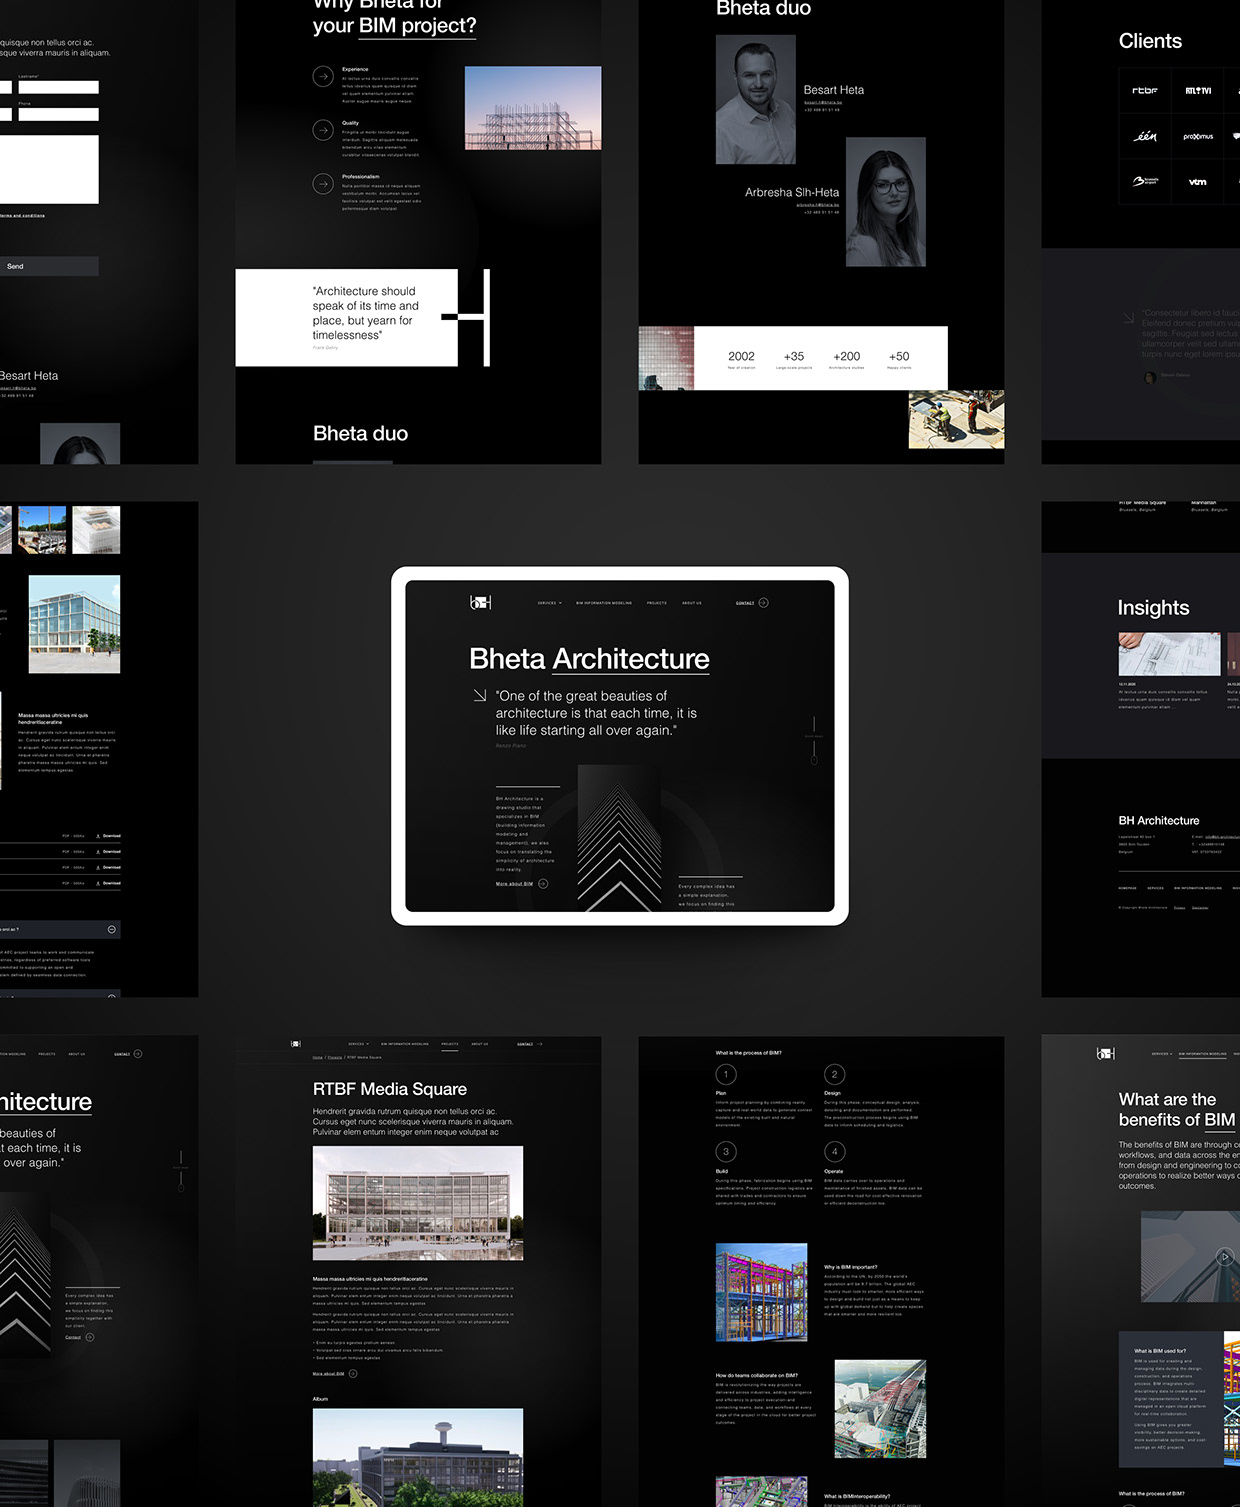Select Projects in the tablet navigation menu
Screen dimensions: 1240x1507
(656, 603)
